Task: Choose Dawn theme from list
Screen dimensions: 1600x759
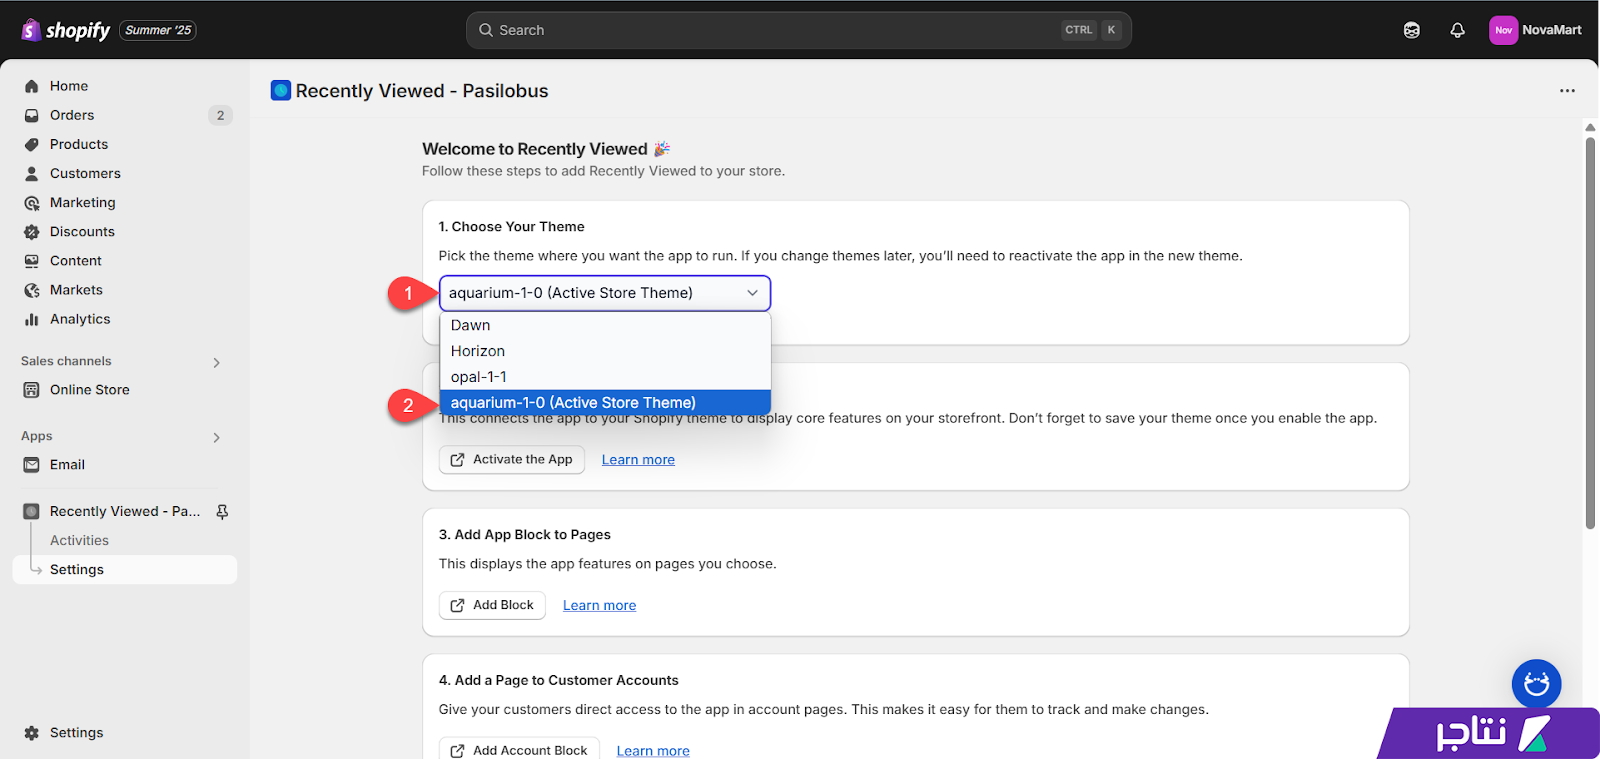Action: pyautogui.click(x=605, y=325)
